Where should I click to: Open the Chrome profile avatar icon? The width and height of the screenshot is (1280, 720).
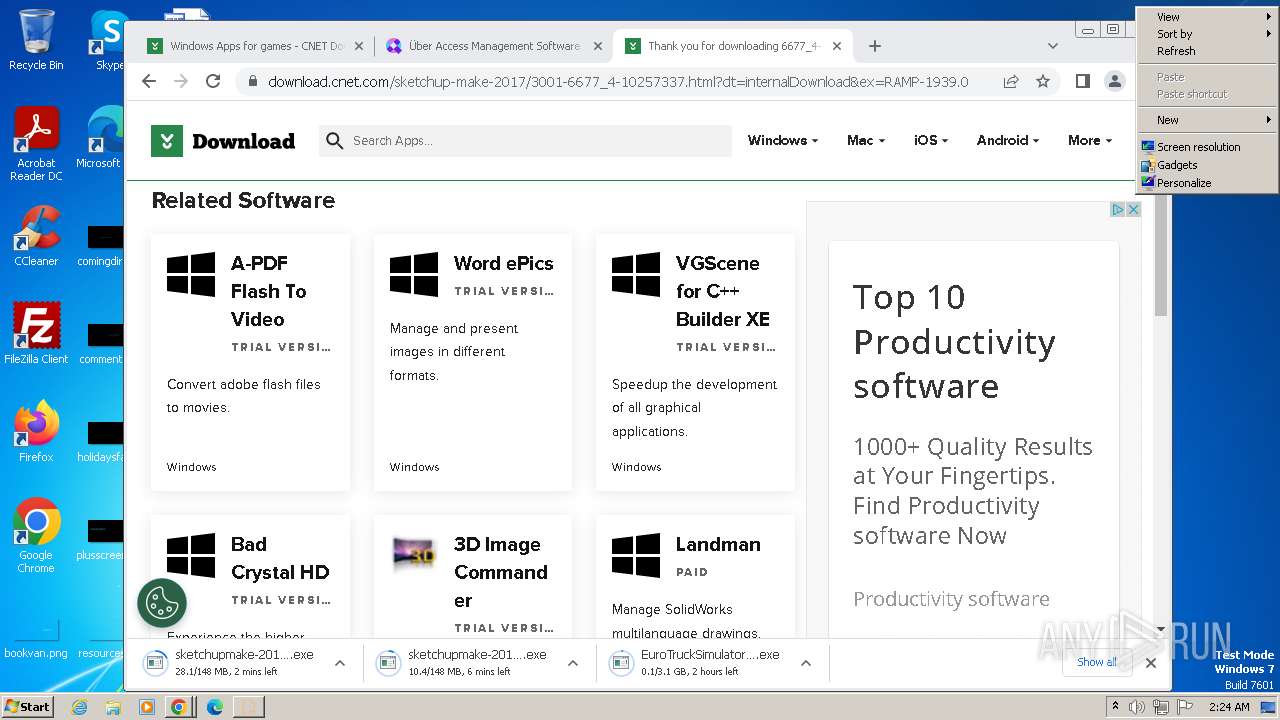point(1115,81)
